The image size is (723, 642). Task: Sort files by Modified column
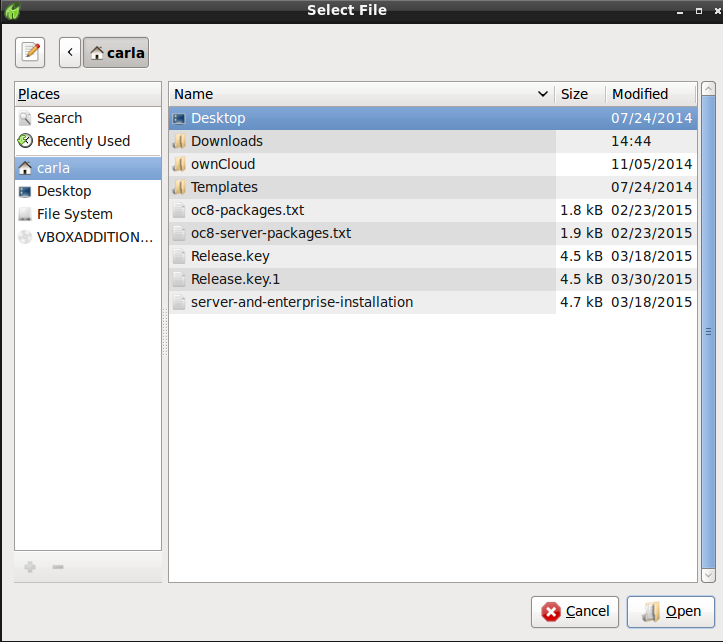[x=650, y=94]
